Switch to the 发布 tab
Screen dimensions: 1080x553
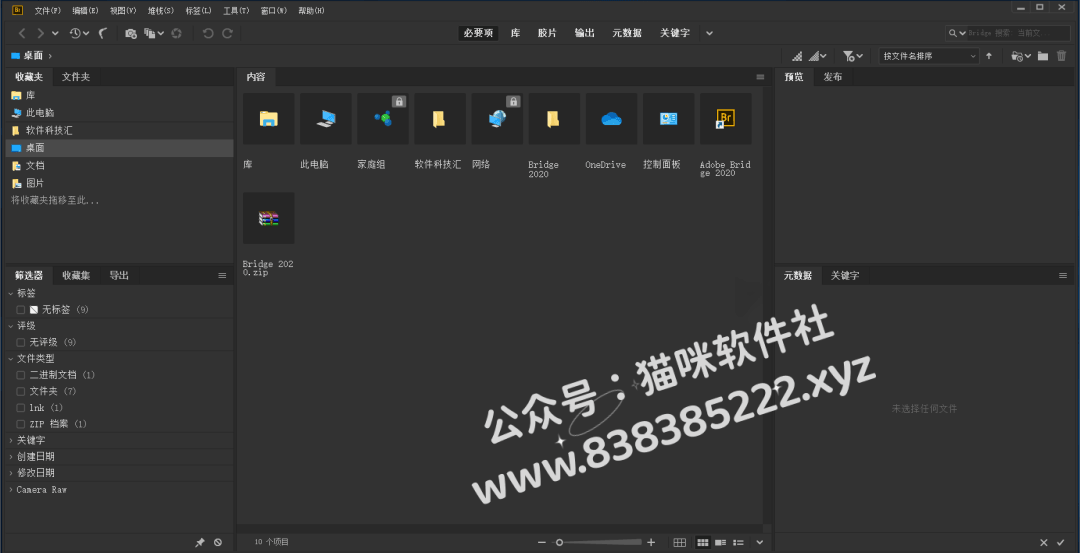pos(833,77)
